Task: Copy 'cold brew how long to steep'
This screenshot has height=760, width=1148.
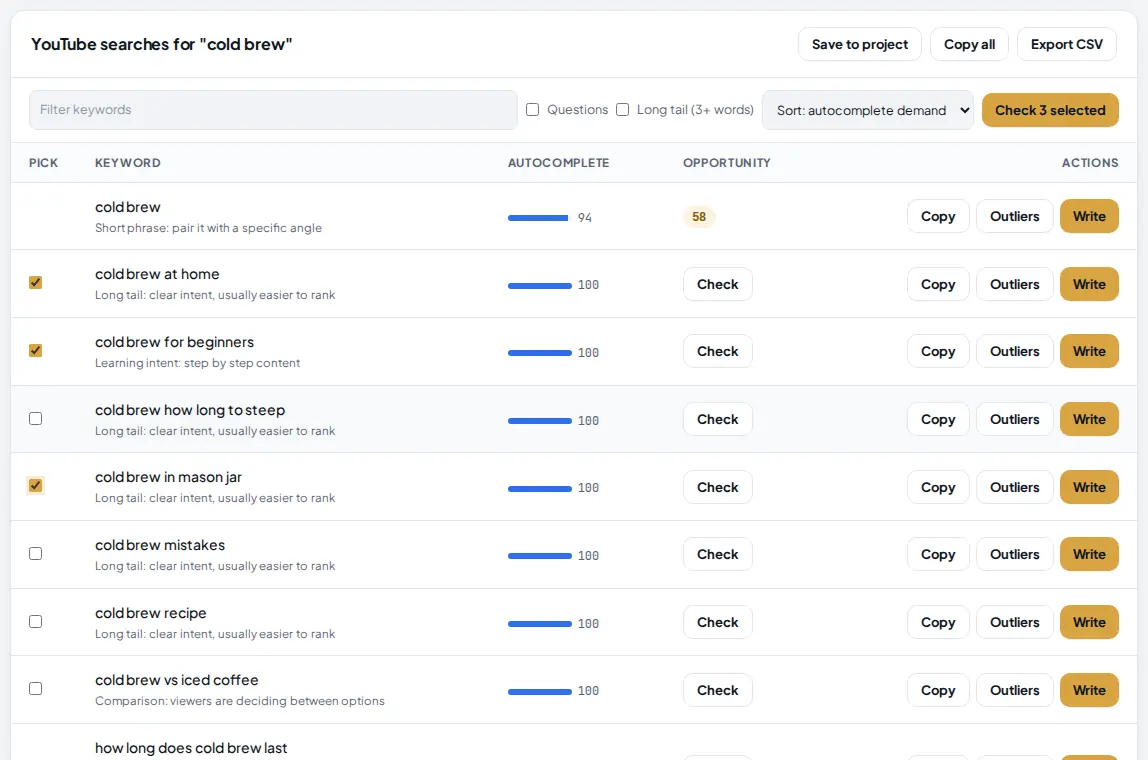Action: [938, 420]
